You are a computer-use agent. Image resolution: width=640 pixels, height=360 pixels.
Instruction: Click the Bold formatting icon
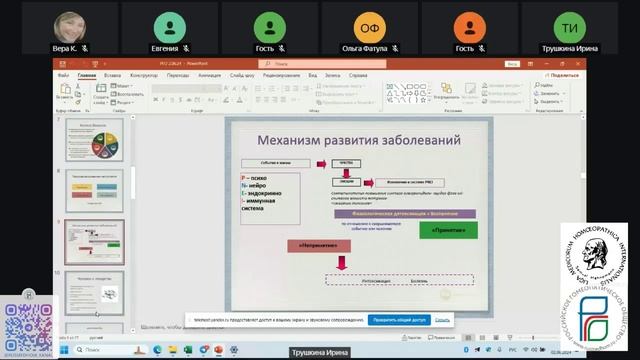coord(156,100)
